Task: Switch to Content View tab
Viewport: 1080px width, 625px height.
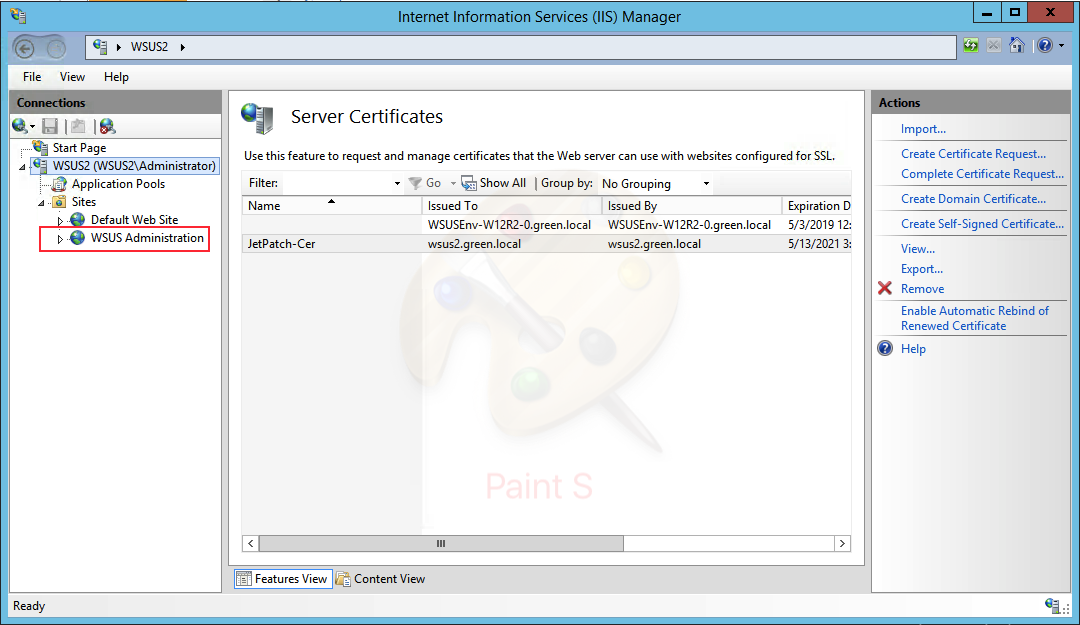Action: click(380, 579)
